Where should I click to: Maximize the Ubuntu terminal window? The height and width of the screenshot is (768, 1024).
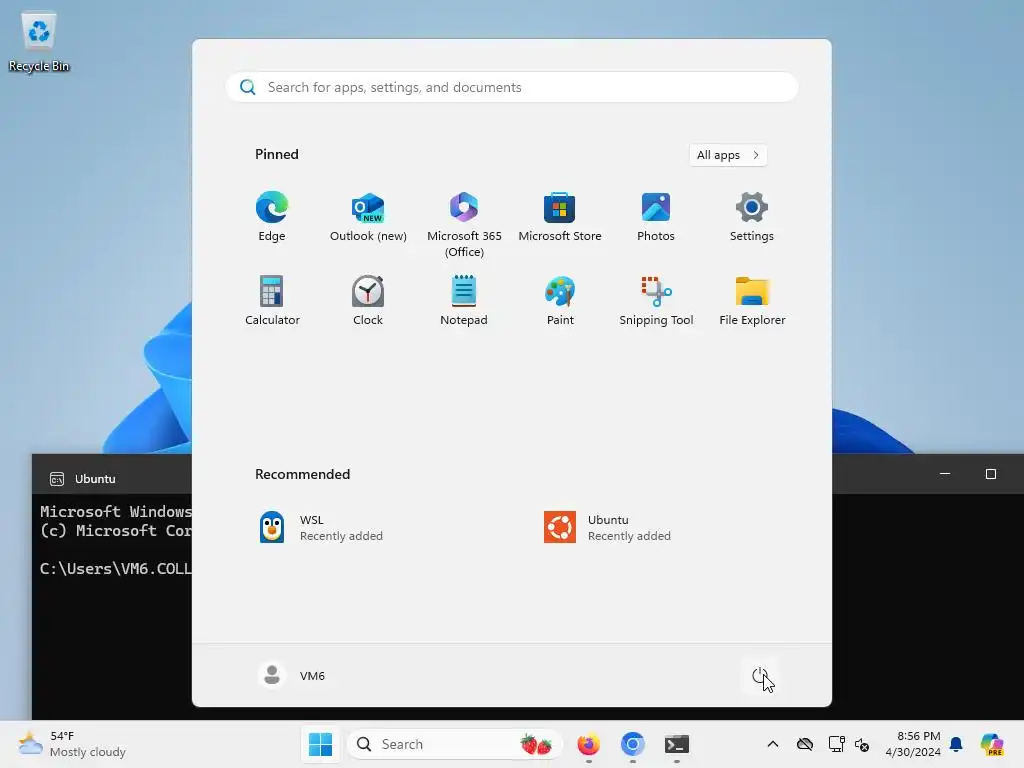[991, 473]
